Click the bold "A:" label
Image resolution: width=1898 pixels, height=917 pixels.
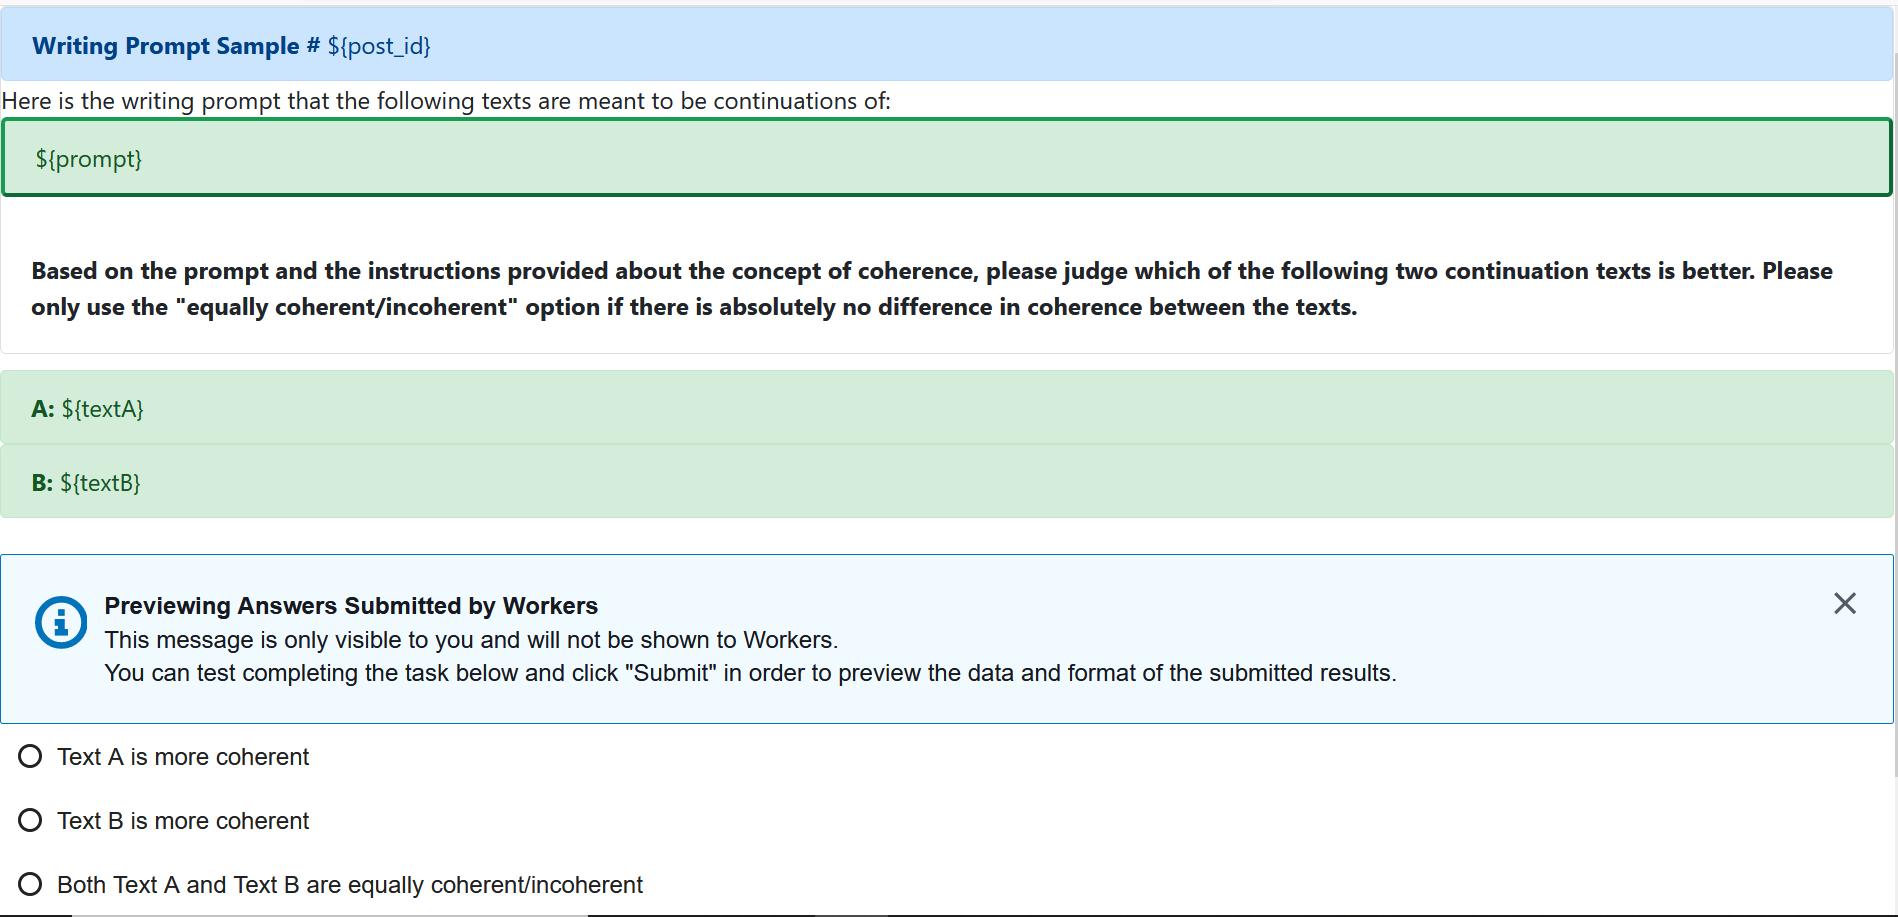[43, 409]
